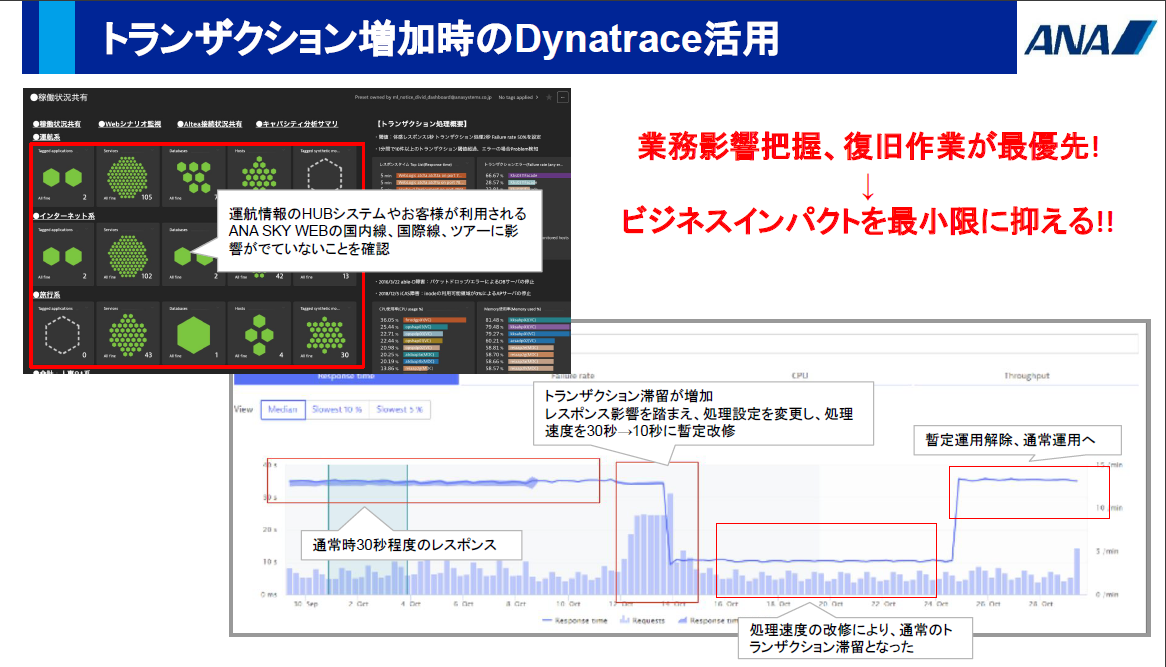Image resolution: width=1166 pixels, height=667 pixels.
Task: Click the 66.67 % failure rate bar row
Action: 528,175
